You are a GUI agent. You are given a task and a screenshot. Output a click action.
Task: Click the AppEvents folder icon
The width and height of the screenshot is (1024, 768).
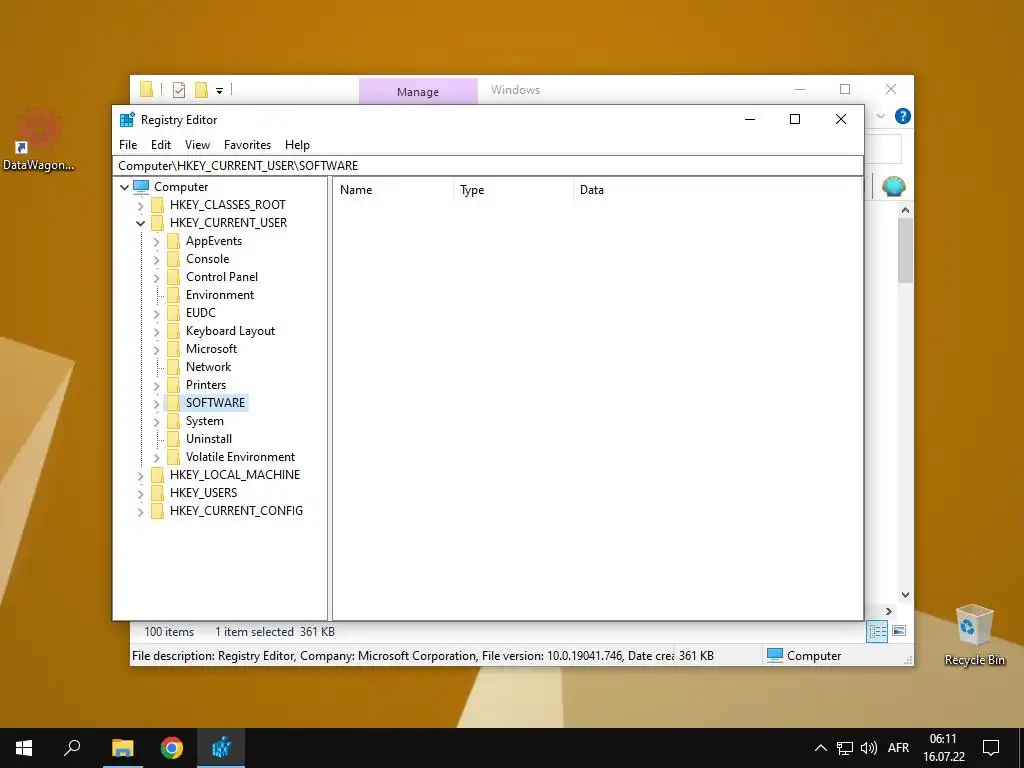coord(173,241)
